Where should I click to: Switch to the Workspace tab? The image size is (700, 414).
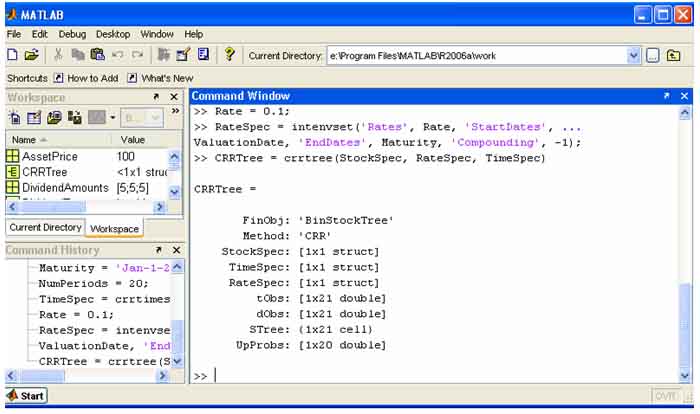(x=114, y=228)
